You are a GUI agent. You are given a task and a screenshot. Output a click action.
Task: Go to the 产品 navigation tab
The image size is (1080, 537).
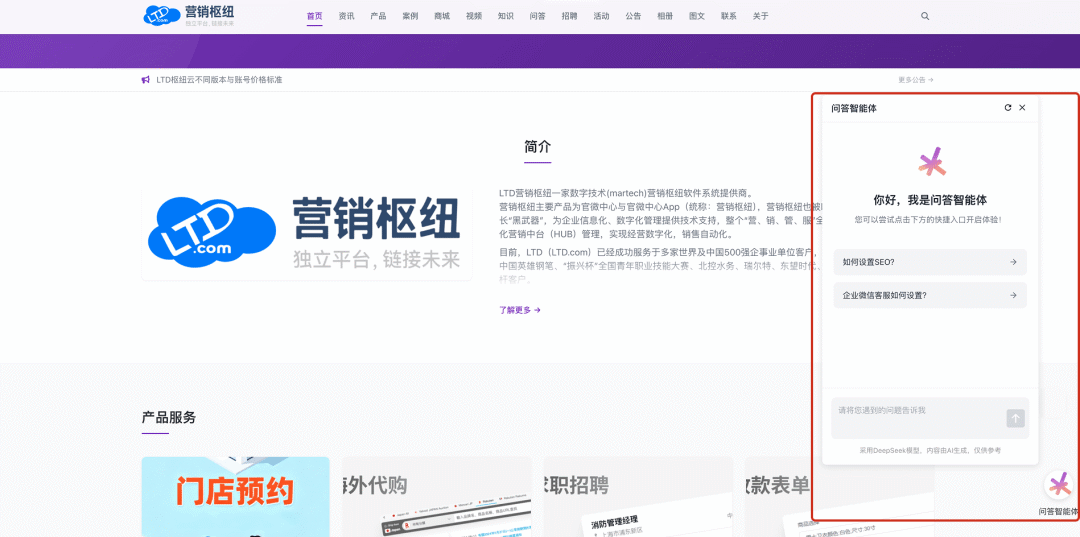378,16
